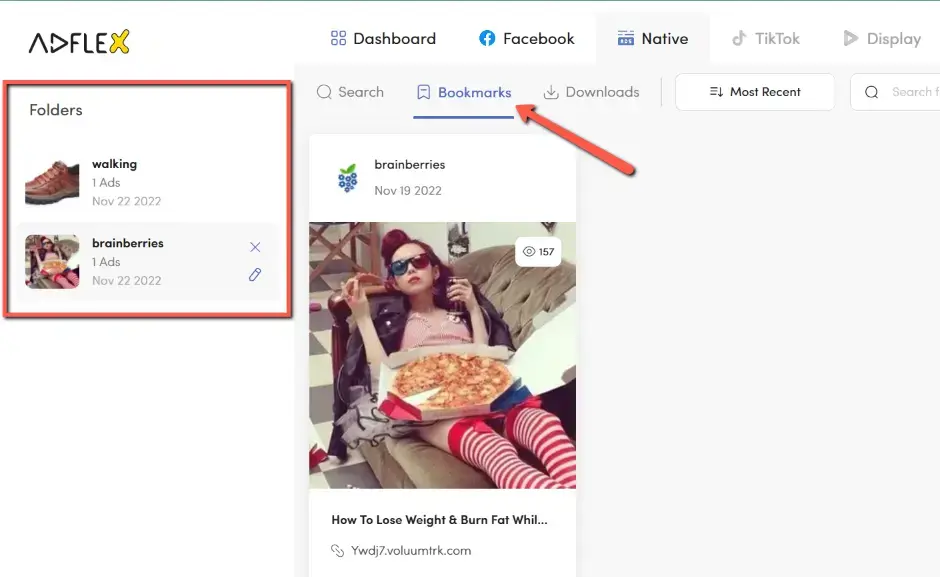Open the 'How To Lose Weight & Burn Fat' ad

coord(440,519)
